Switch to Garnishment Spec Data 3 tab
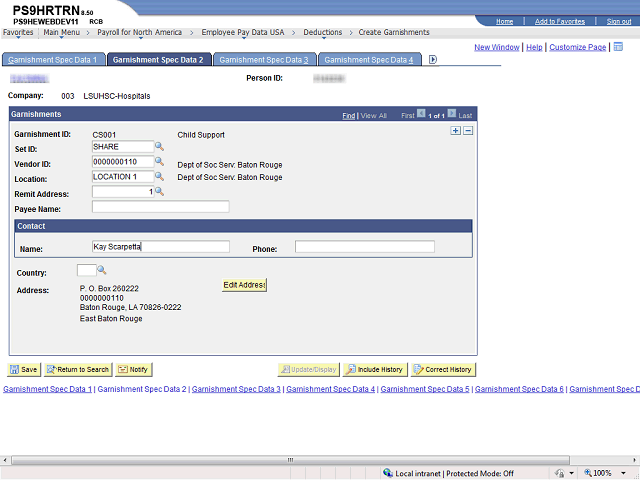Image resolution: width=640 pixels, height=480 pixels. pyautogui.click(x=264, y=60)
